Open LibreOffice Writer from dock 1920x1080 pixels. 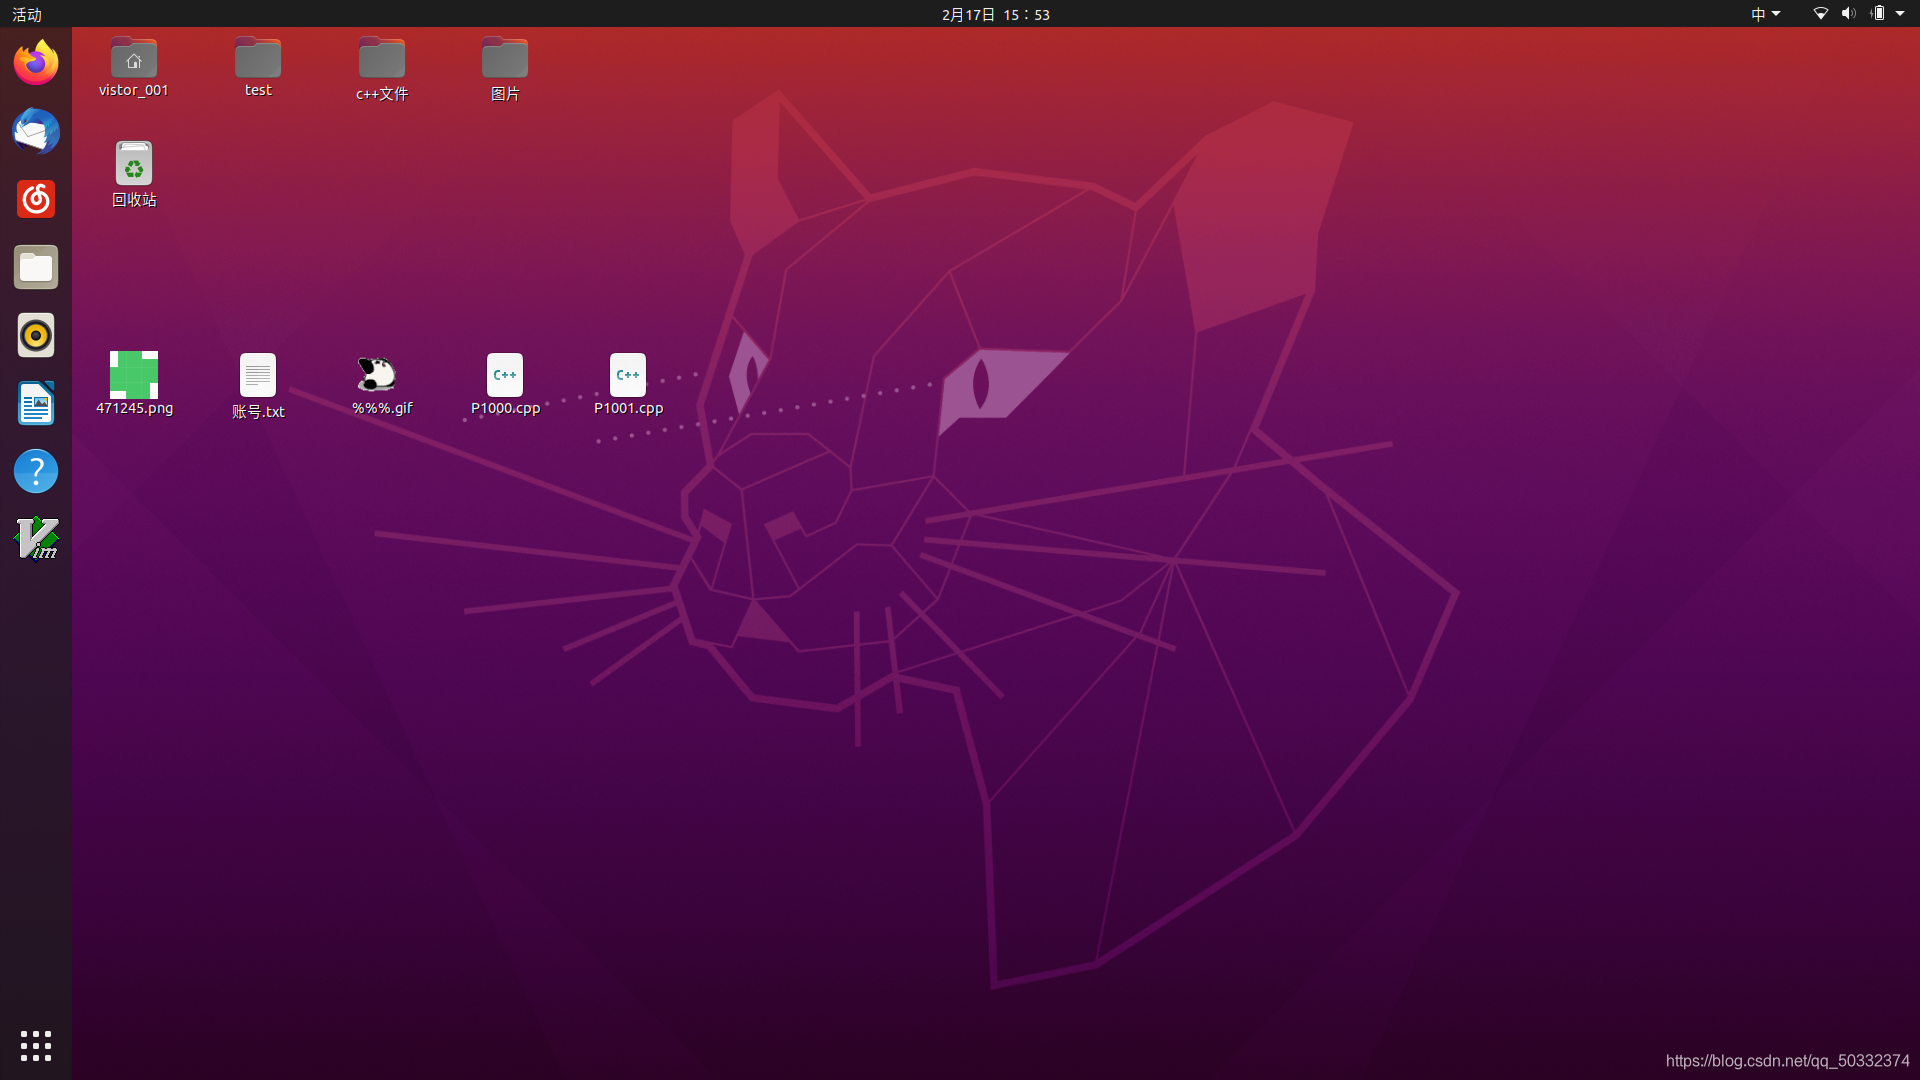[x=36, y=403]
